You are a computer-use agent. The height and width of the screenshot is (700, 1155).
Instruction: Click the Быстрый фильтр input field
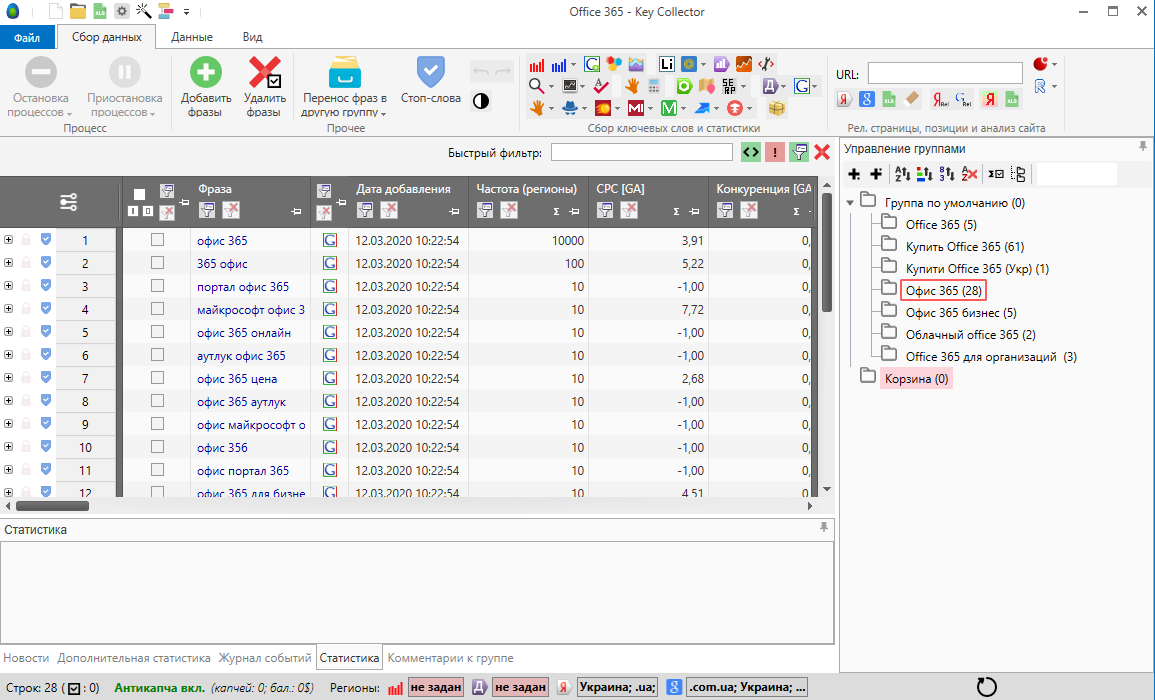click(642, 153)
